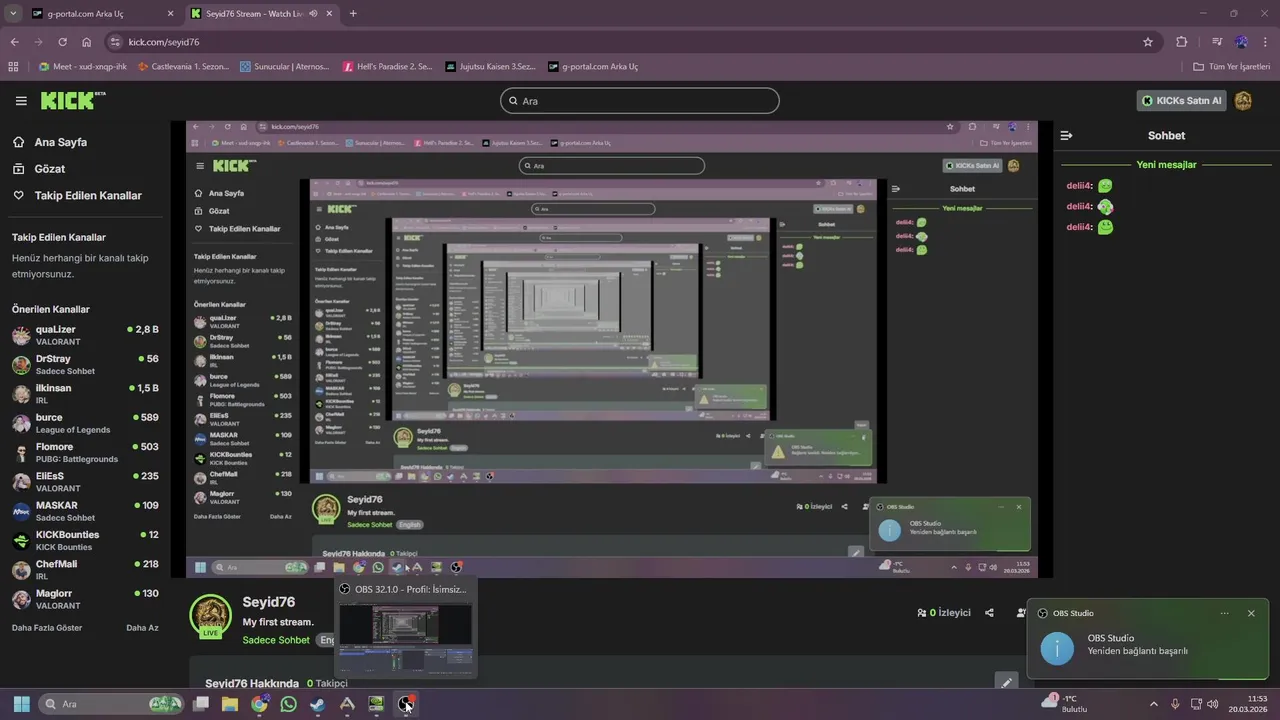Open the Castlevania 1. Sezon bookmark
1280x720 pixels.
pos(183,66)
